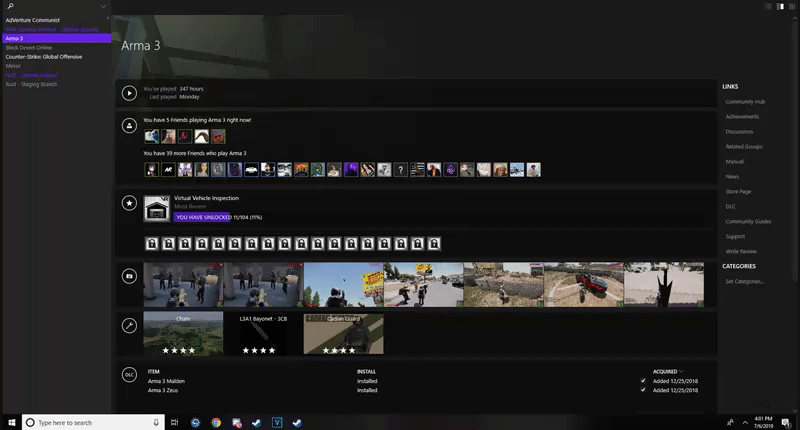This screenshot has height=430, width=800.
Task: Open the last screenshot thumbnail
Action: click(x=664, y=285)
